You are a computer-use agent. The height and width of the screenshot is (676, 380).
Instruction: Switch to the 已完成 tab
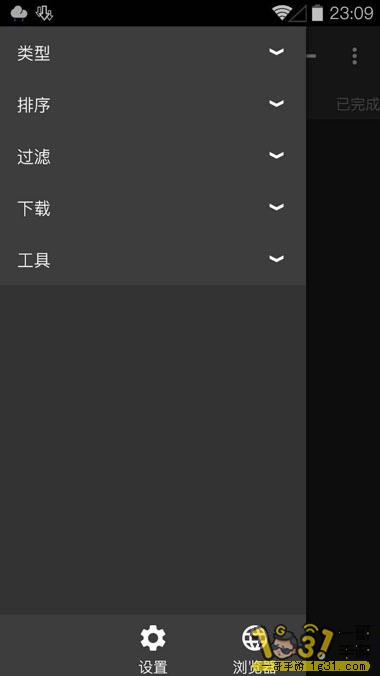pos(358,104)
